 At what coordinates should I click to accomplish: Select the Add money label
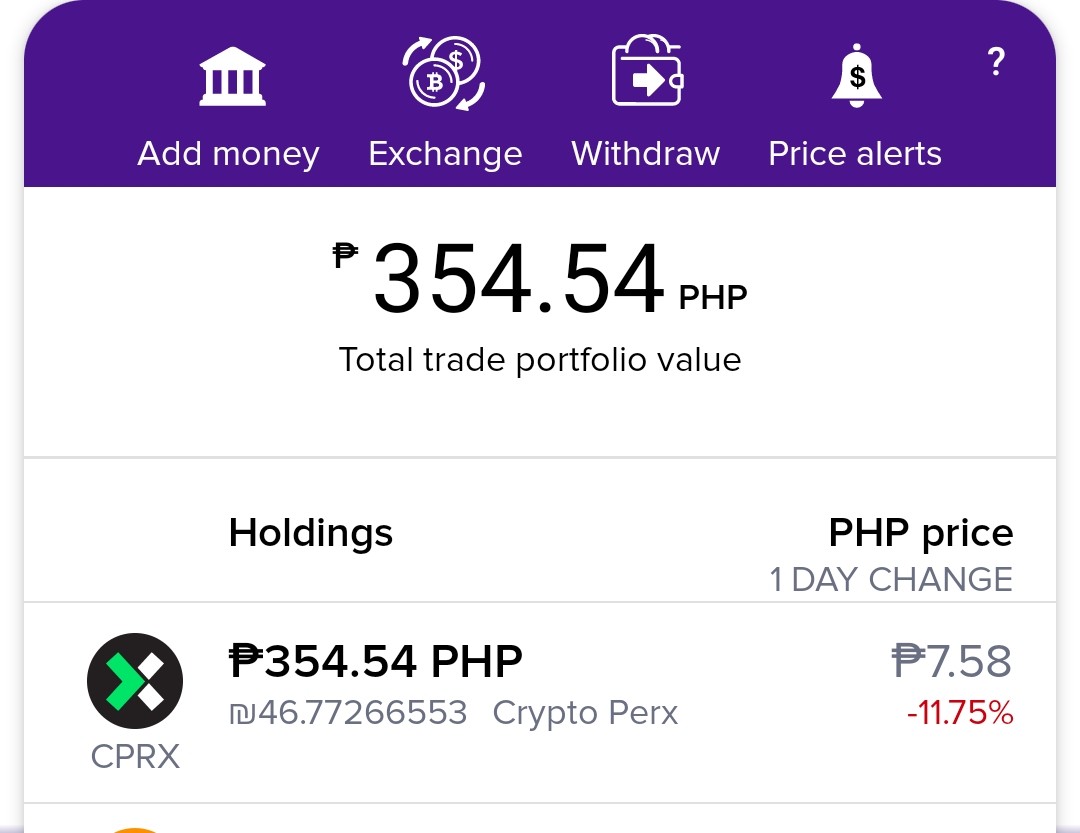(x=229, y=154)
